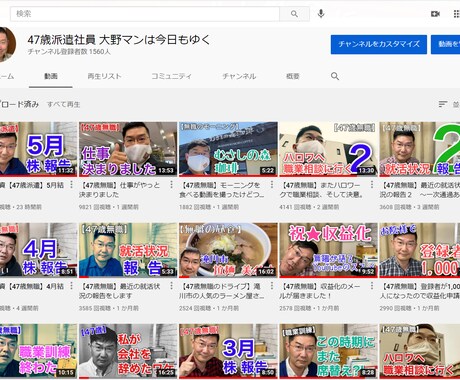This screenshot has width=460, height=380.
Task: Open more options for 収益化のメール video
Action: [372, 286]
